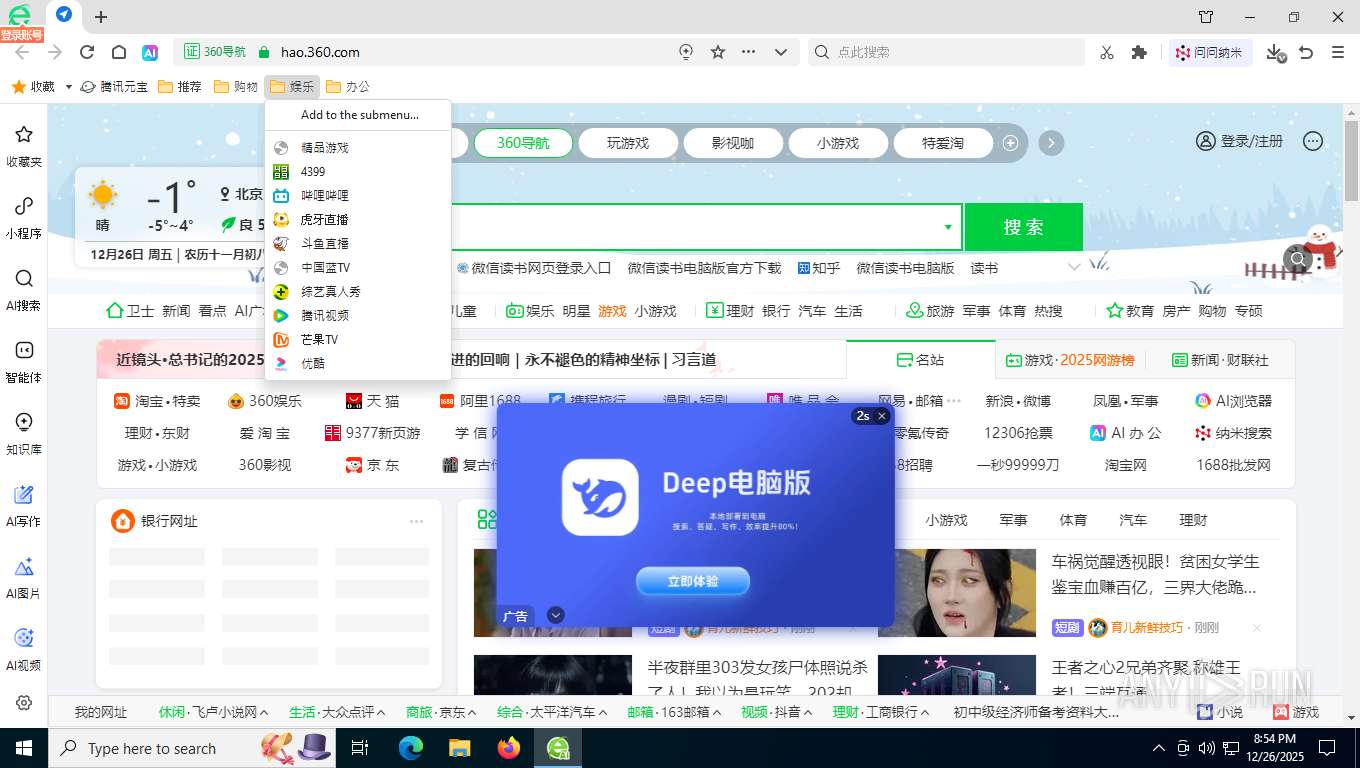
Task: Switch to the 新闻·财联社 tab
Action: tap(1220, 360)
